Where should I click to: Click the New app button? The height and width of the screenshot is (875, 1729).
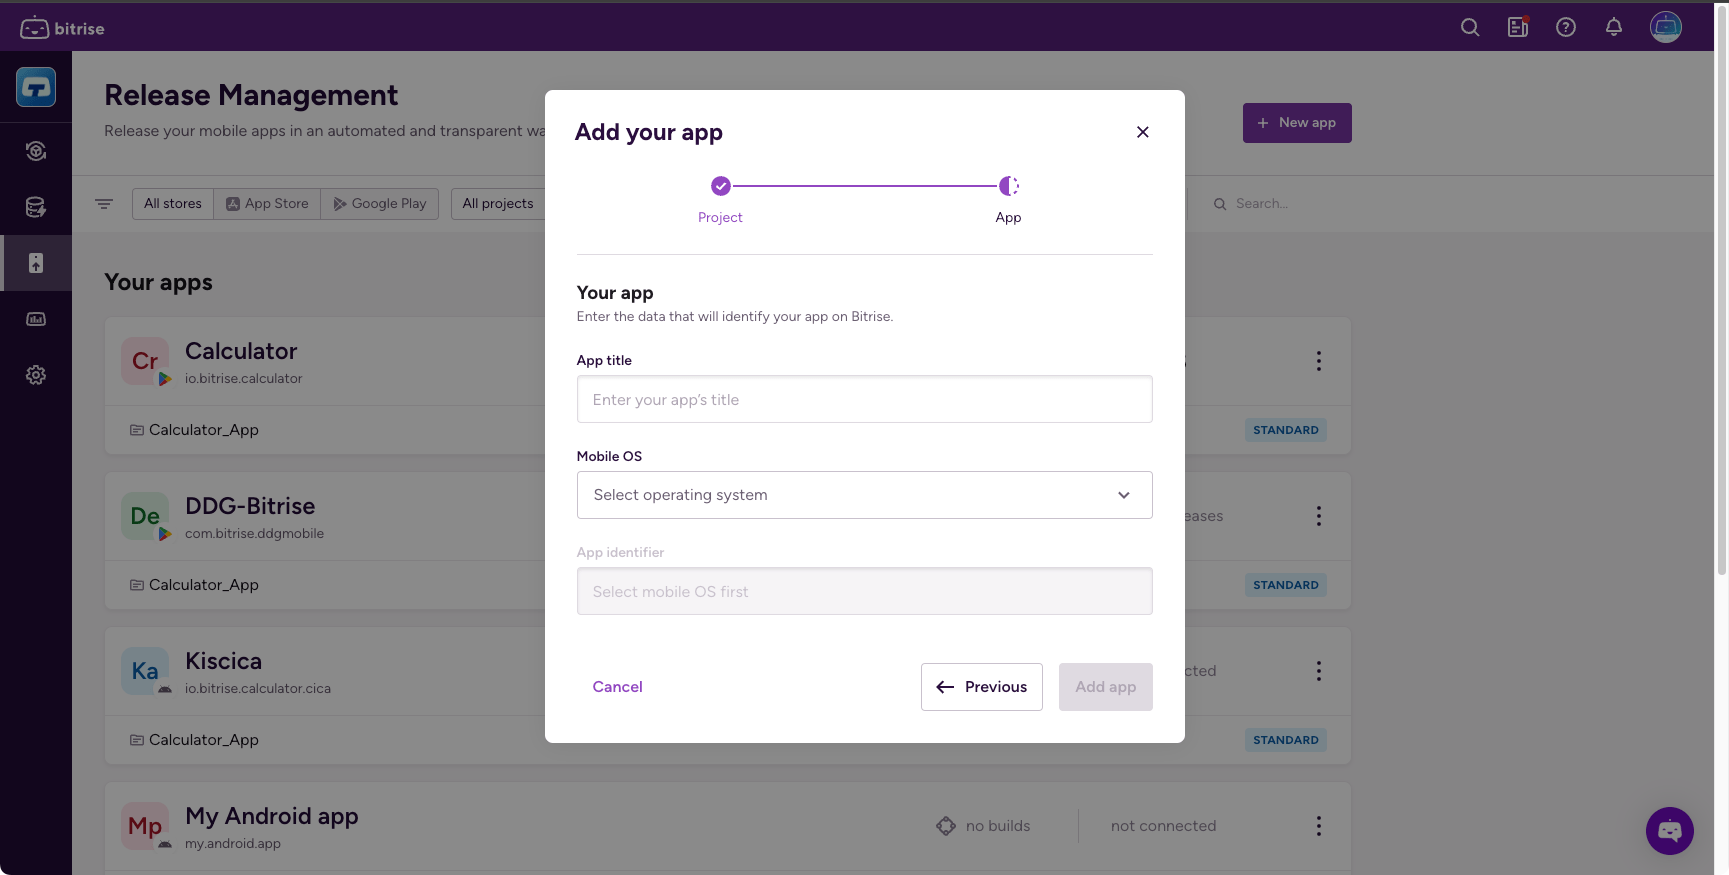[x=1297, y=123]
